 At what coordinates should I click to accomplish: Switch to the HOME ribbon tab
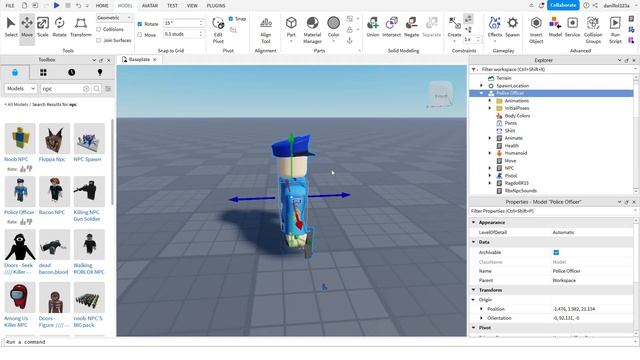pyautogui.click(x=102, y=6)
